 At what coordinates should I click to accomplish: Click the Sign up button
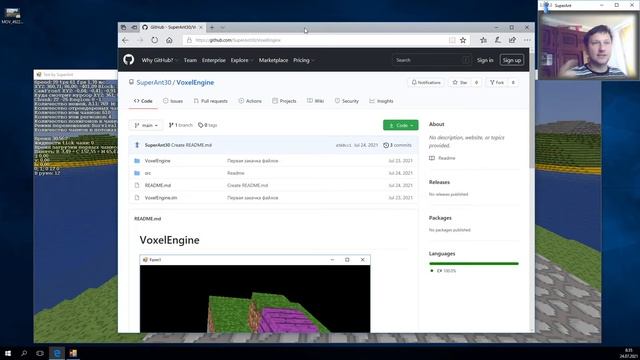click(x=512, y=60)
